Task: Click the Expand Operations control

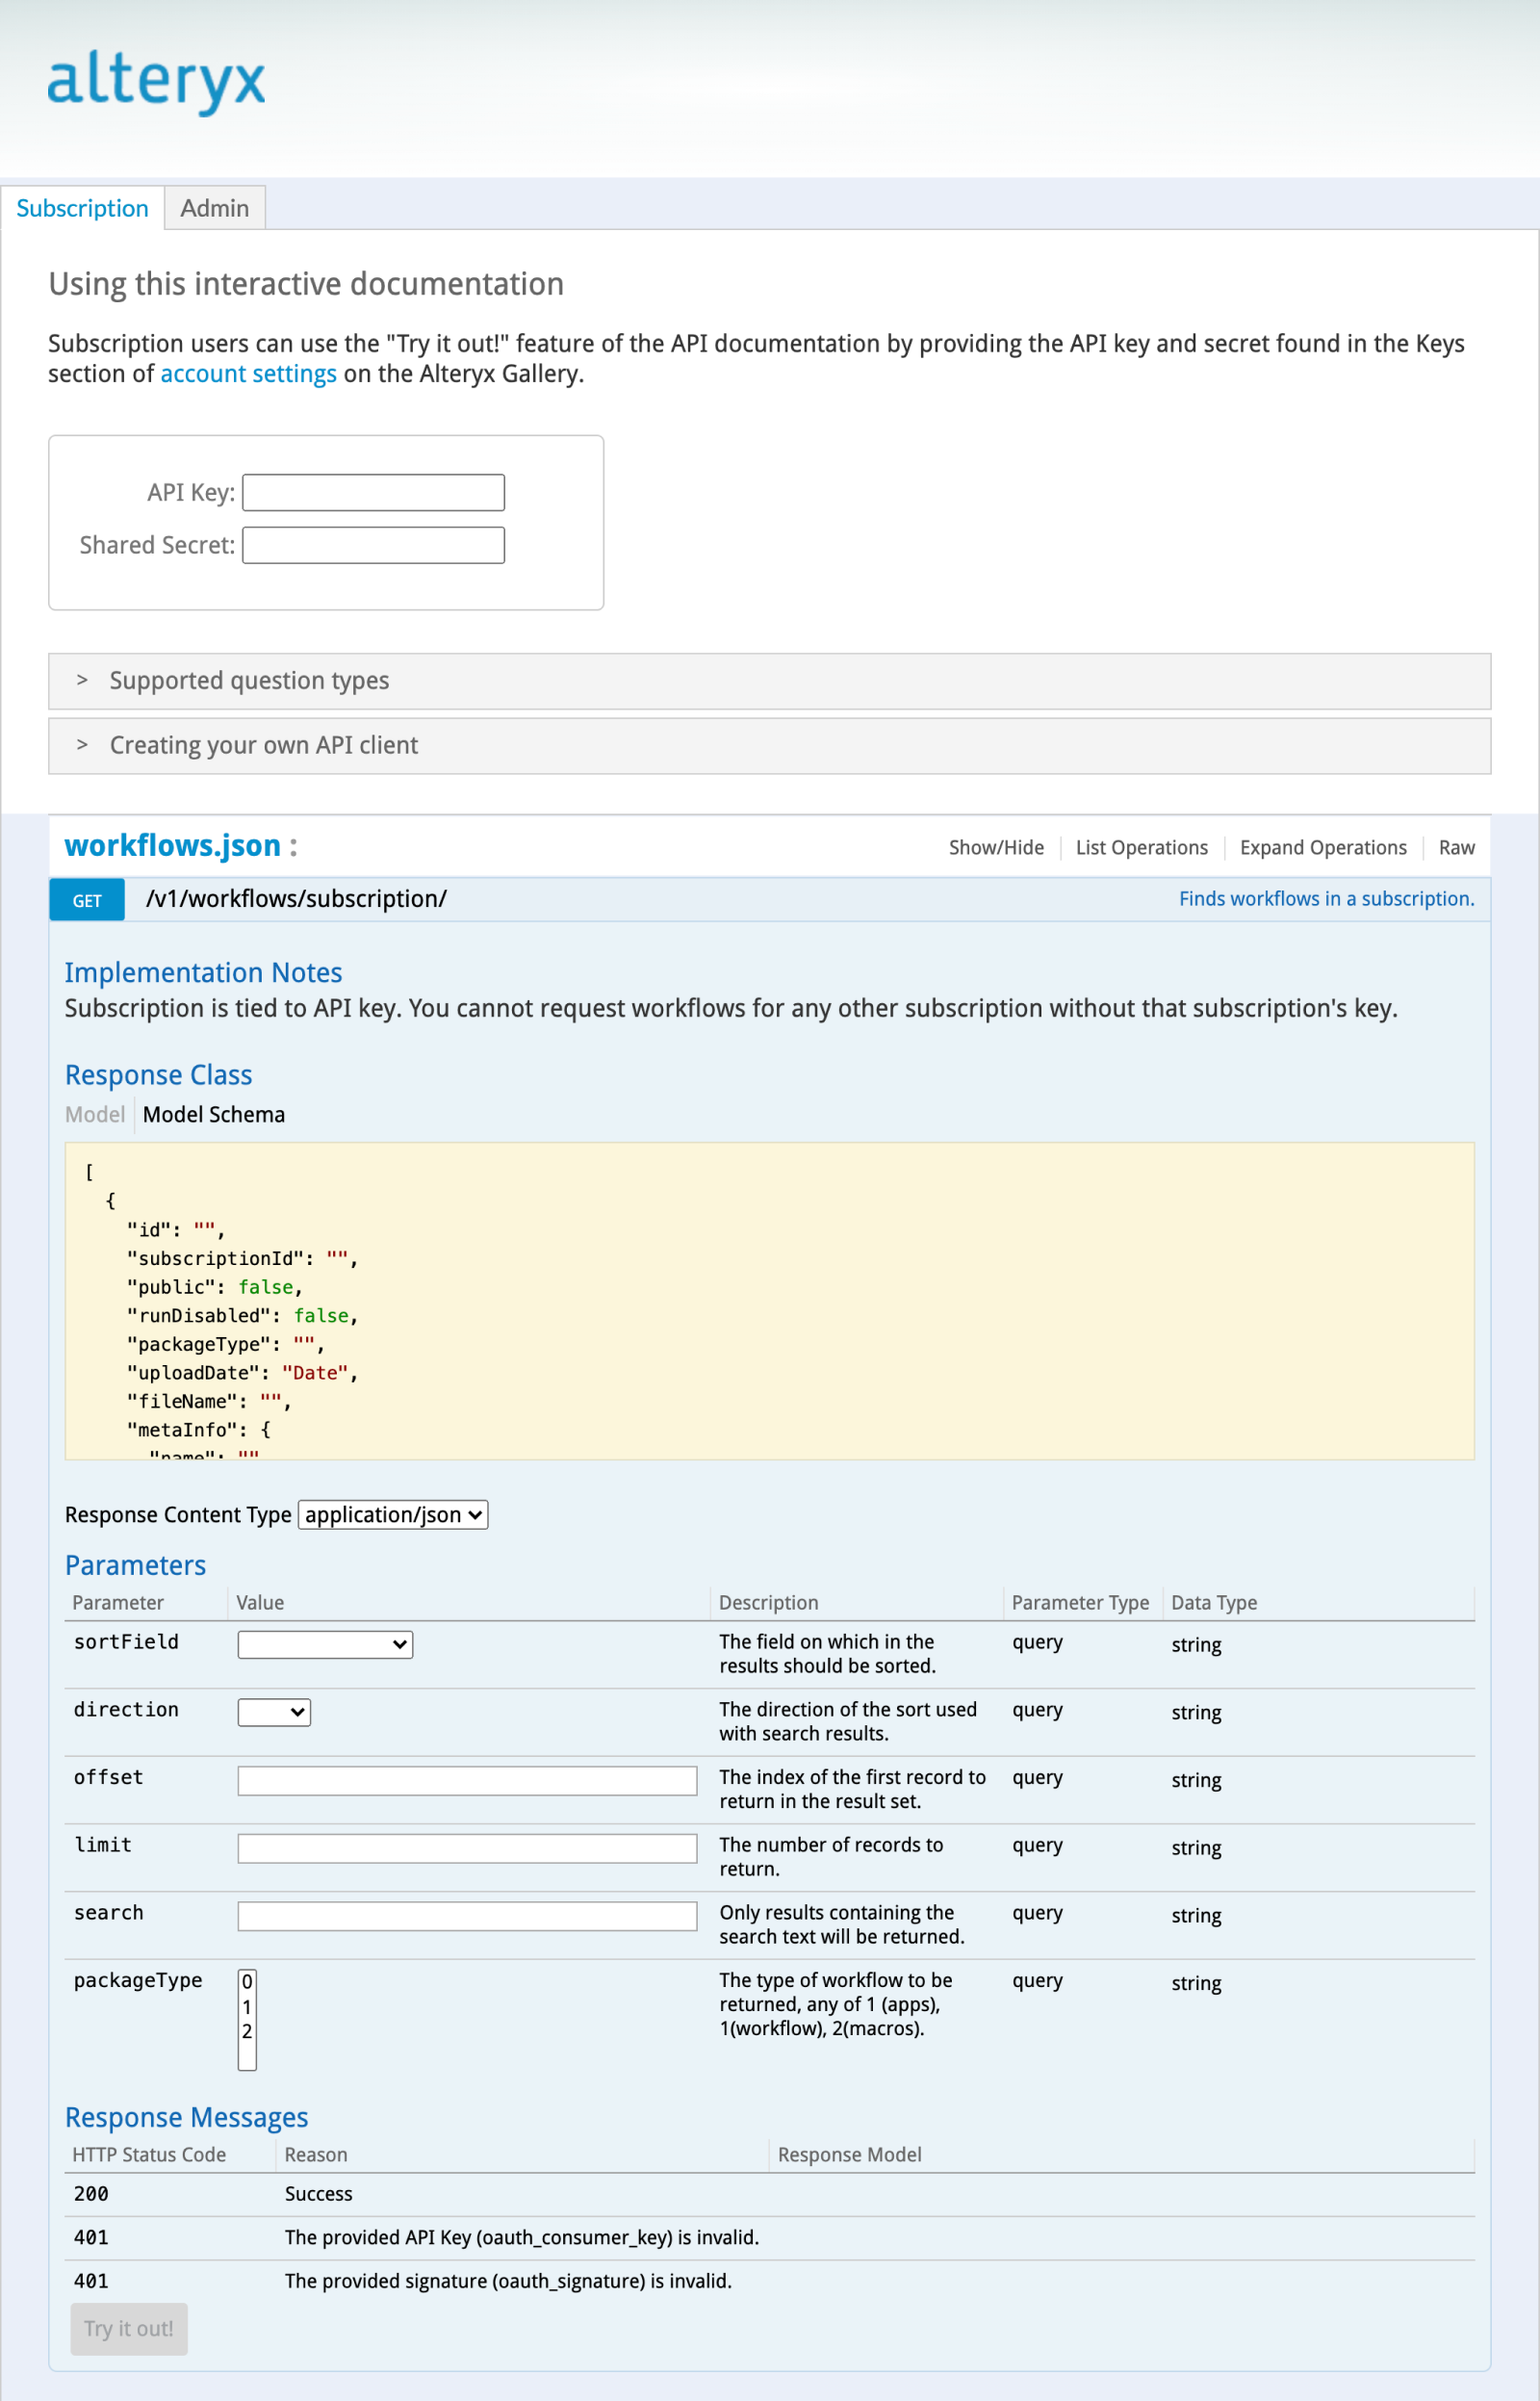Action: pos(1323,847)
